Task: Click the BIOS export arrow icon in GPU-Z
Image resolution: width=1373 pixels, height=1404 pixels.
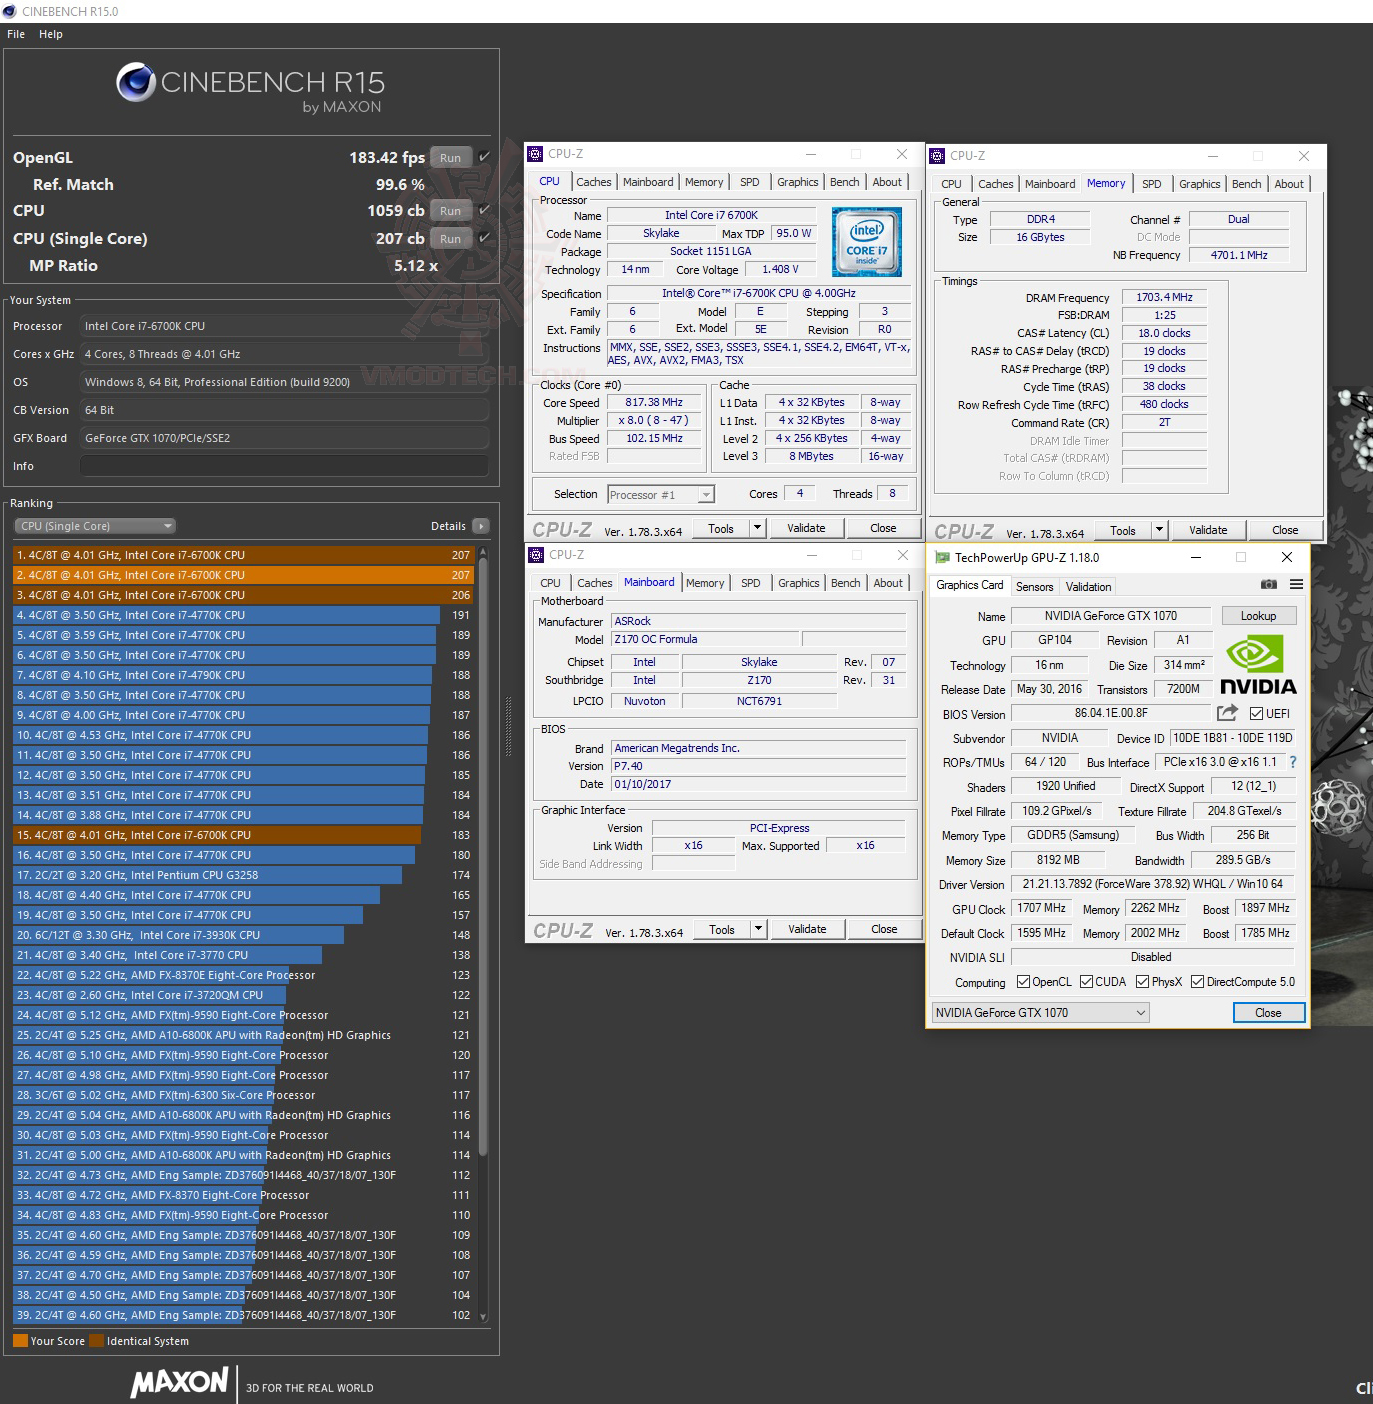Action: pos(1227,713)
